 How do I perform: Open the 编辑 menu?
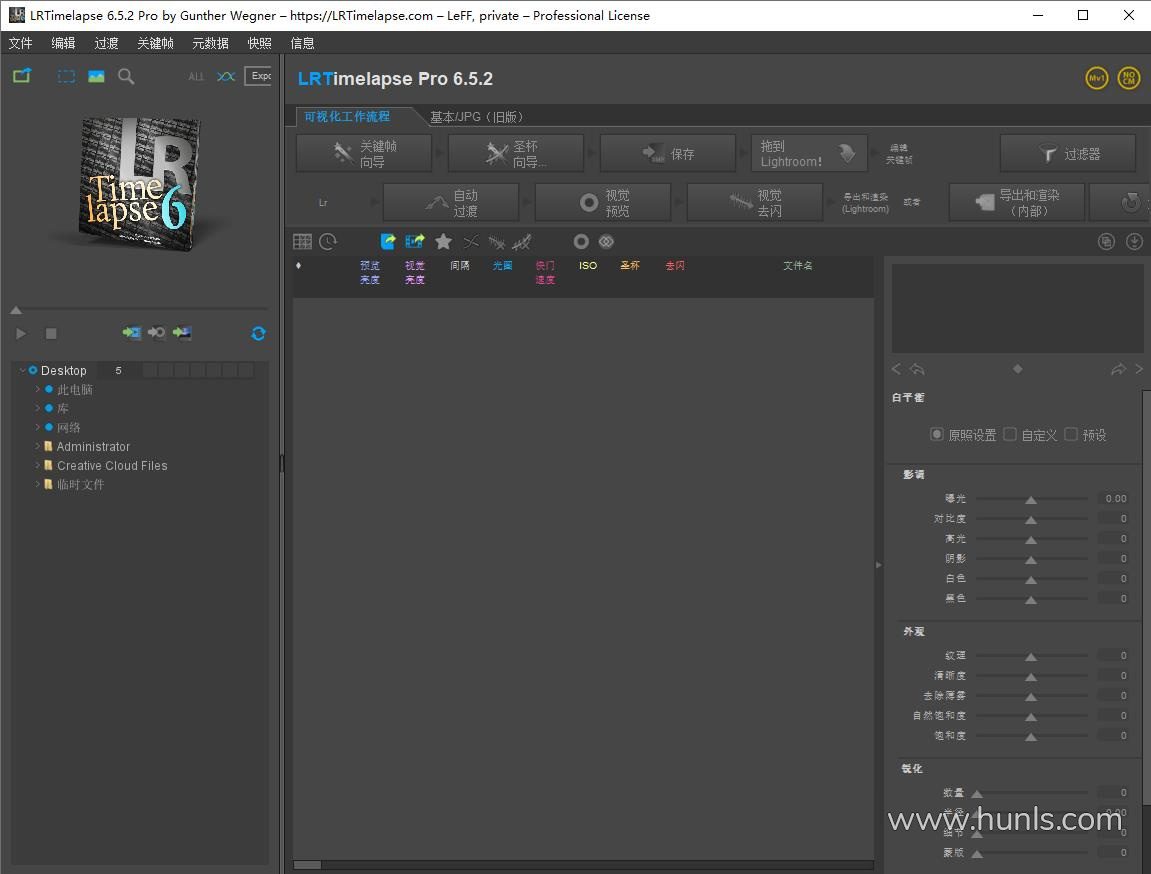(x=63, y=43)
